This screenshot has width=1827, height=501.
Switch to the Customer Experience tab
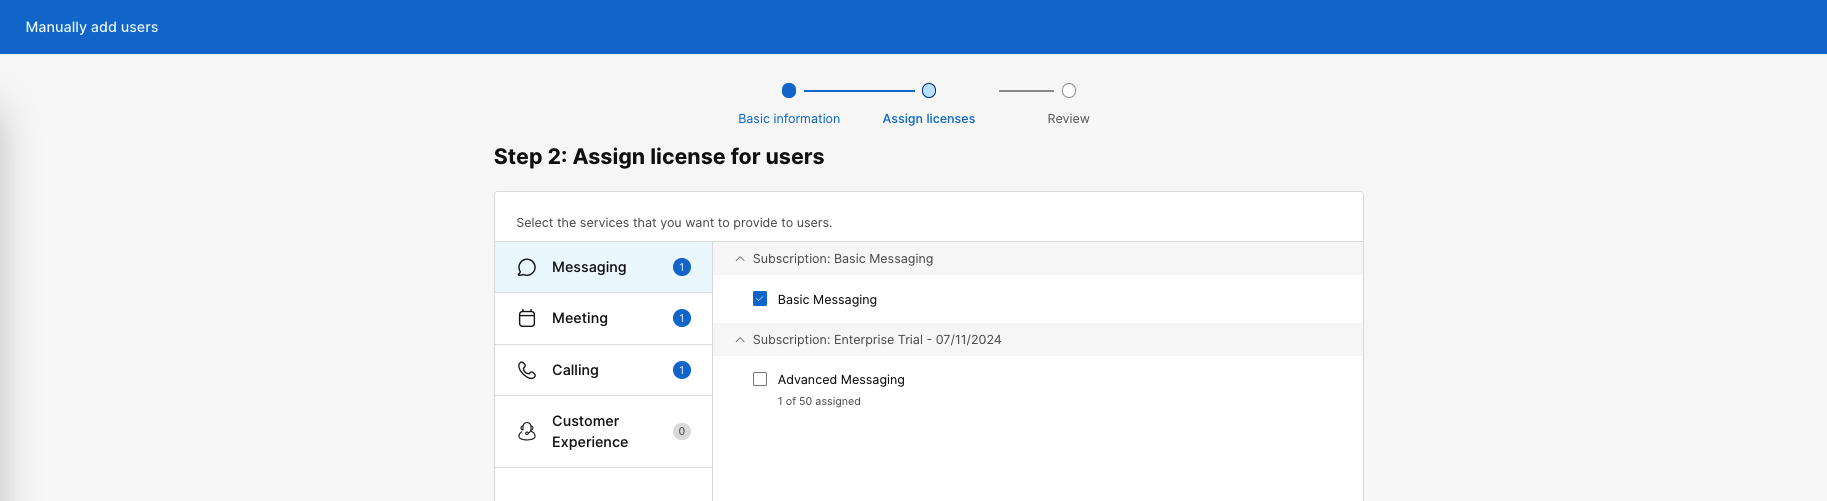tap(589, 431)
